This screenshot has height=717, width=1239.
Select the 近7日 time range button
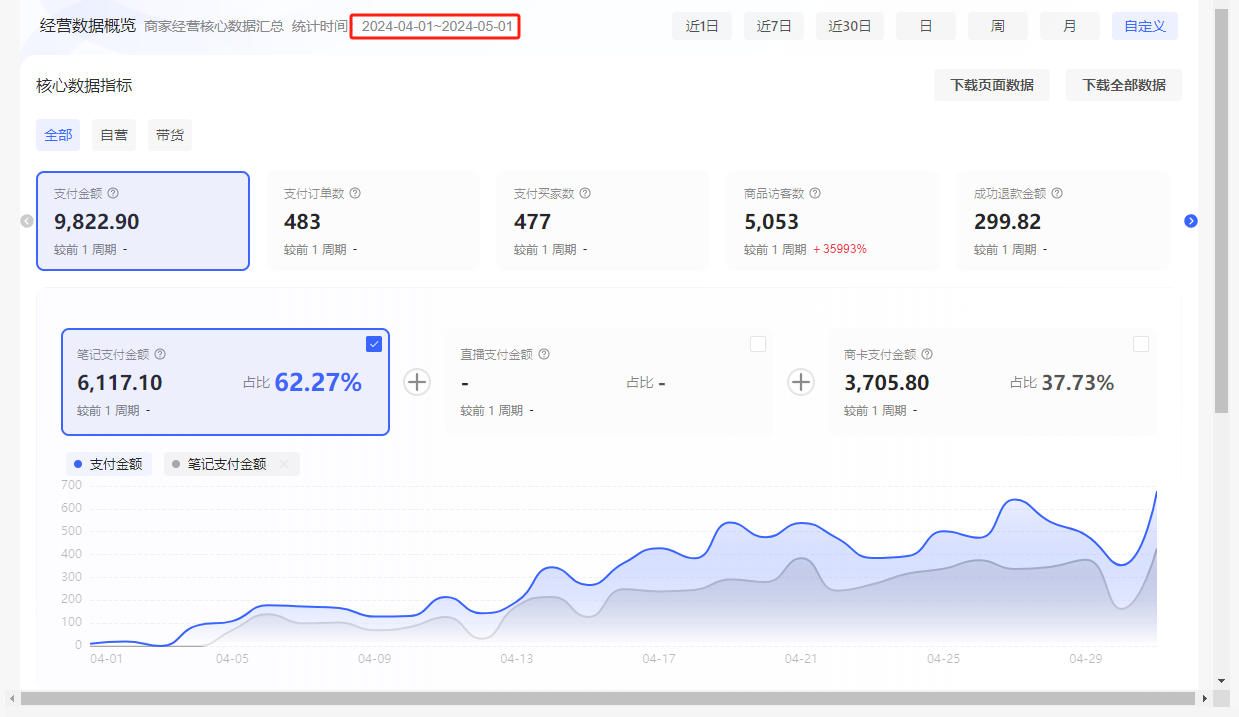coord(774,26)
